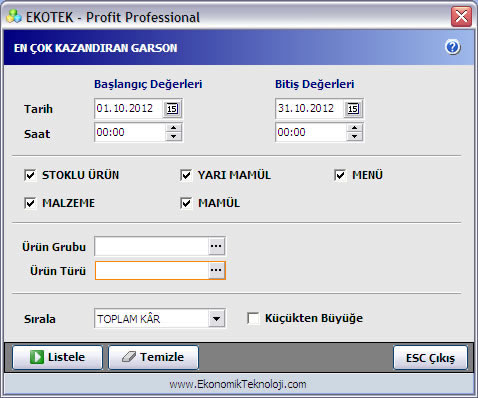Focus the Ürün Grubu text field
478x398 pixels.
[152, 246]
